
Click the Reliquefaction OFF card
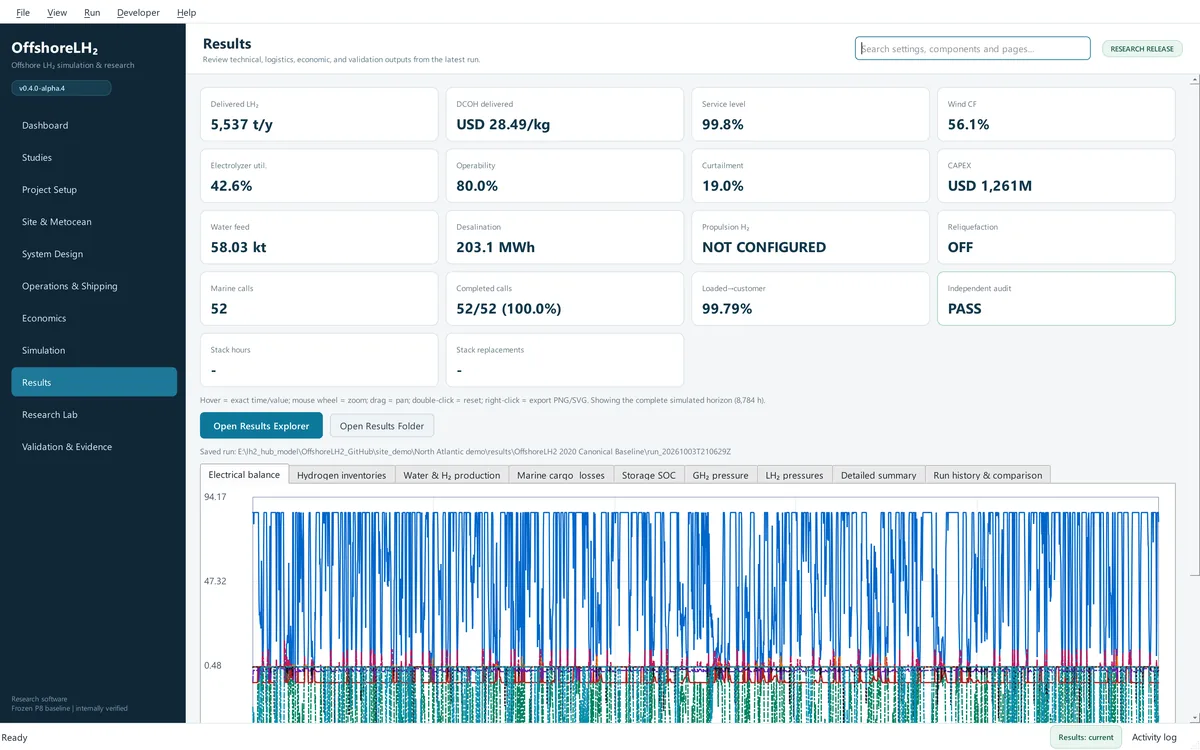tap(1056, 237)
